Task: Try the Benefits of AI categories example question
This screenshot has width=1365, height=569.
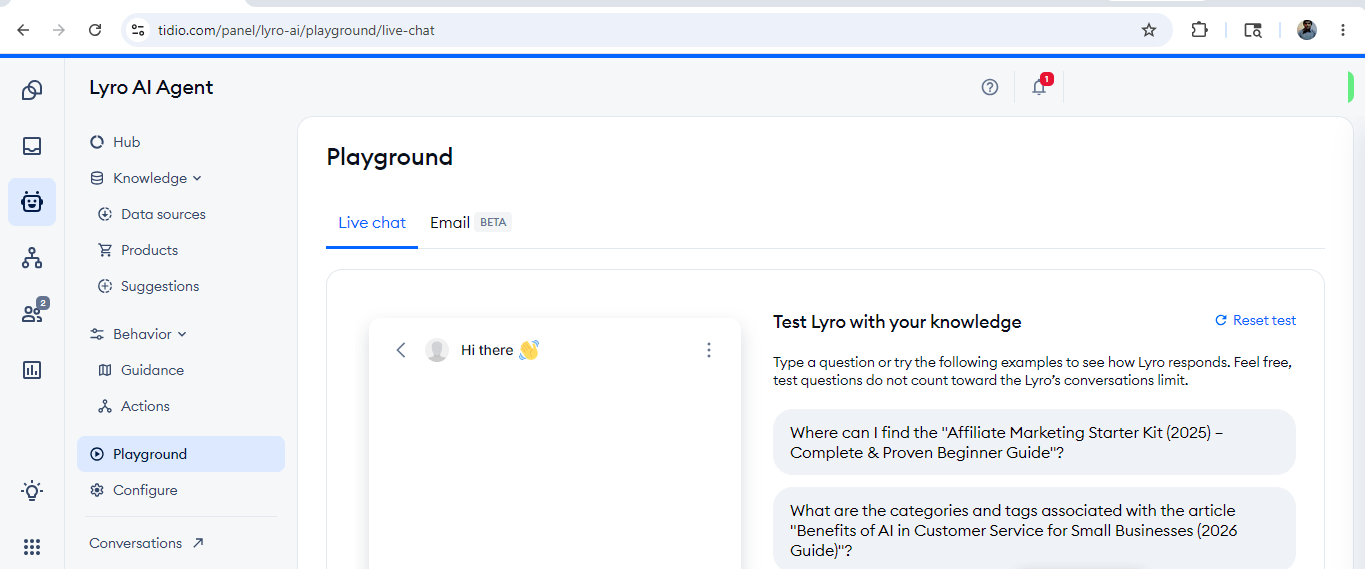Action: click(x=1034, y=528)
